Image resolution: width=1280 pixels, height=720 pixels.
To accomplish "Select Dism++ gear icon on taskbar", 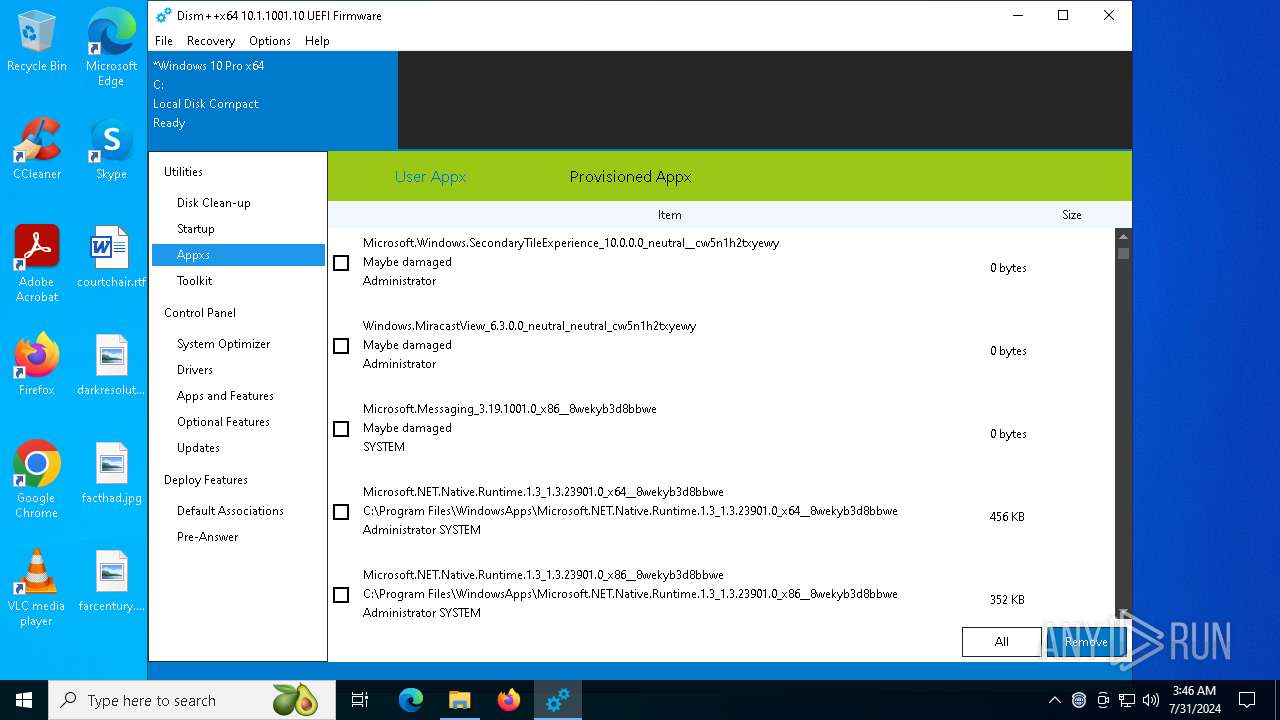I will click(557, 700).
